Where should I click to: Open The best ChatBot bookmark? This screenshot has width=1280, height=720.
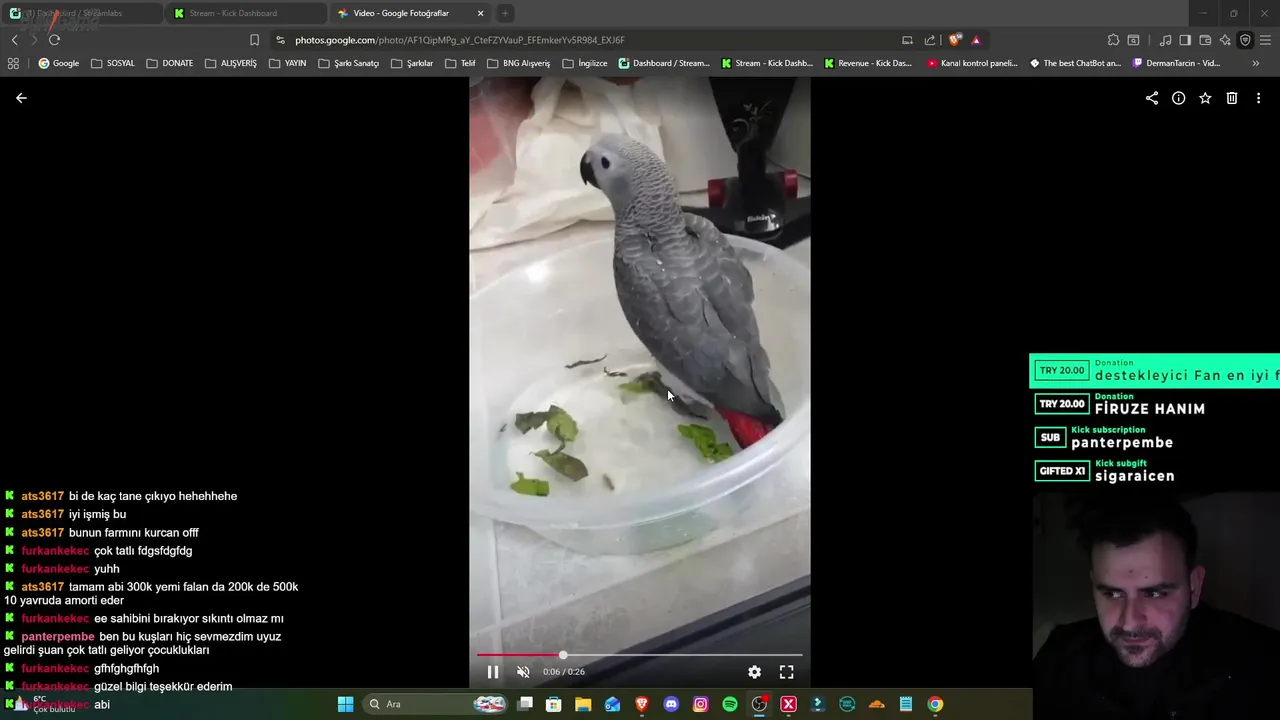point(1076,63)
